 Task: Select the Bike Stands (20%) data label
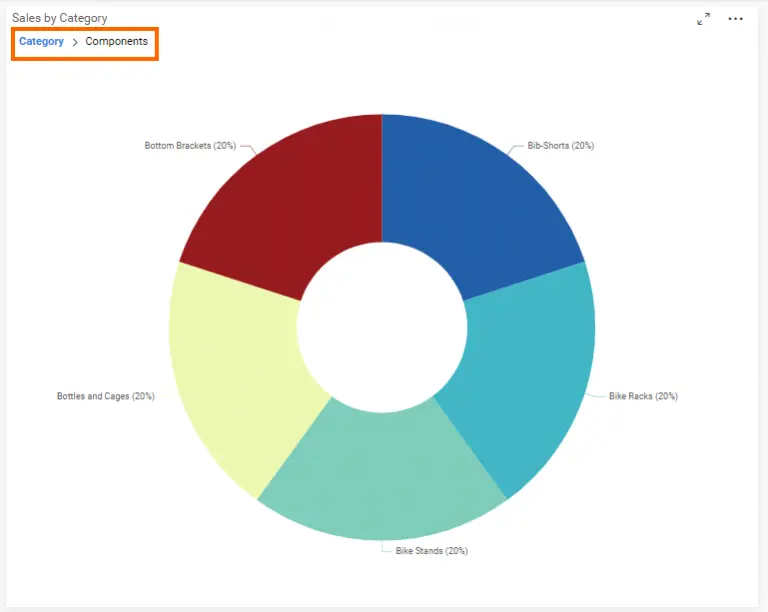click(431, 551)
